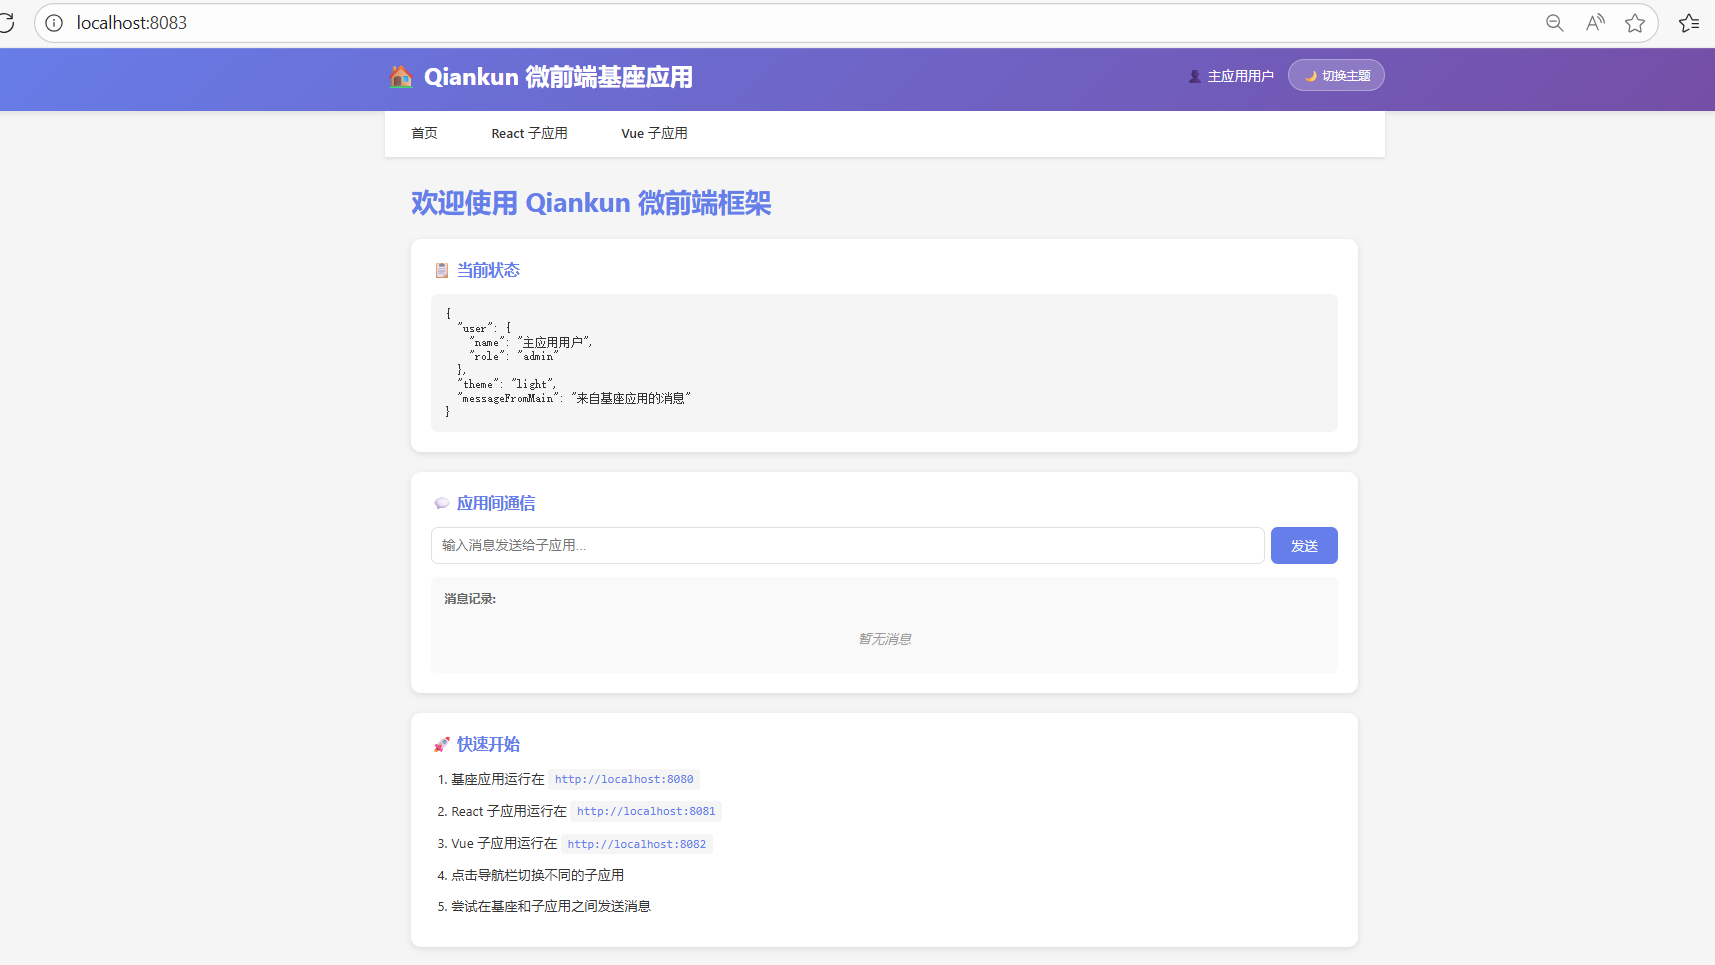This screenshot has height=965, width=1715.
Task: Click the text Vue 子应用运行在
Action: [x=504, y=843]
